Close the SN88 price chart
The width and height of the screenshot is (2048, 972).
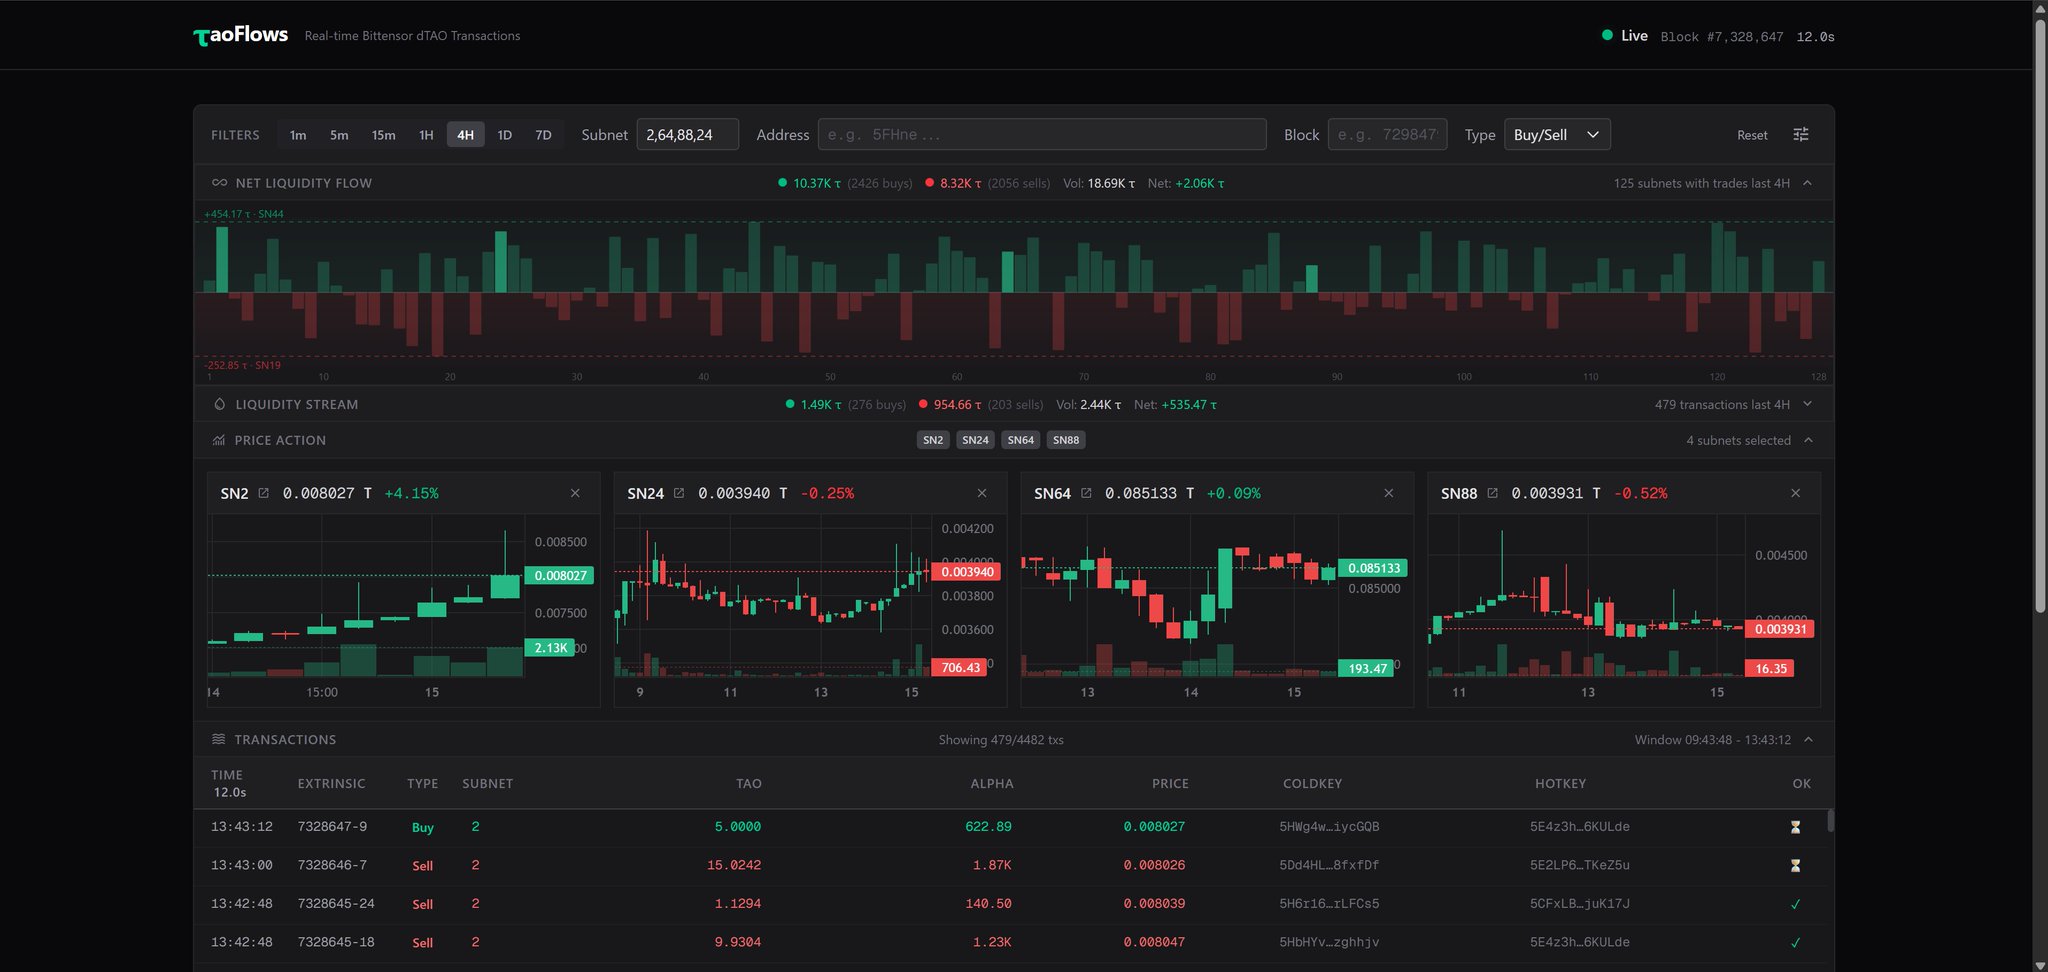click(x=1795, y=493)
